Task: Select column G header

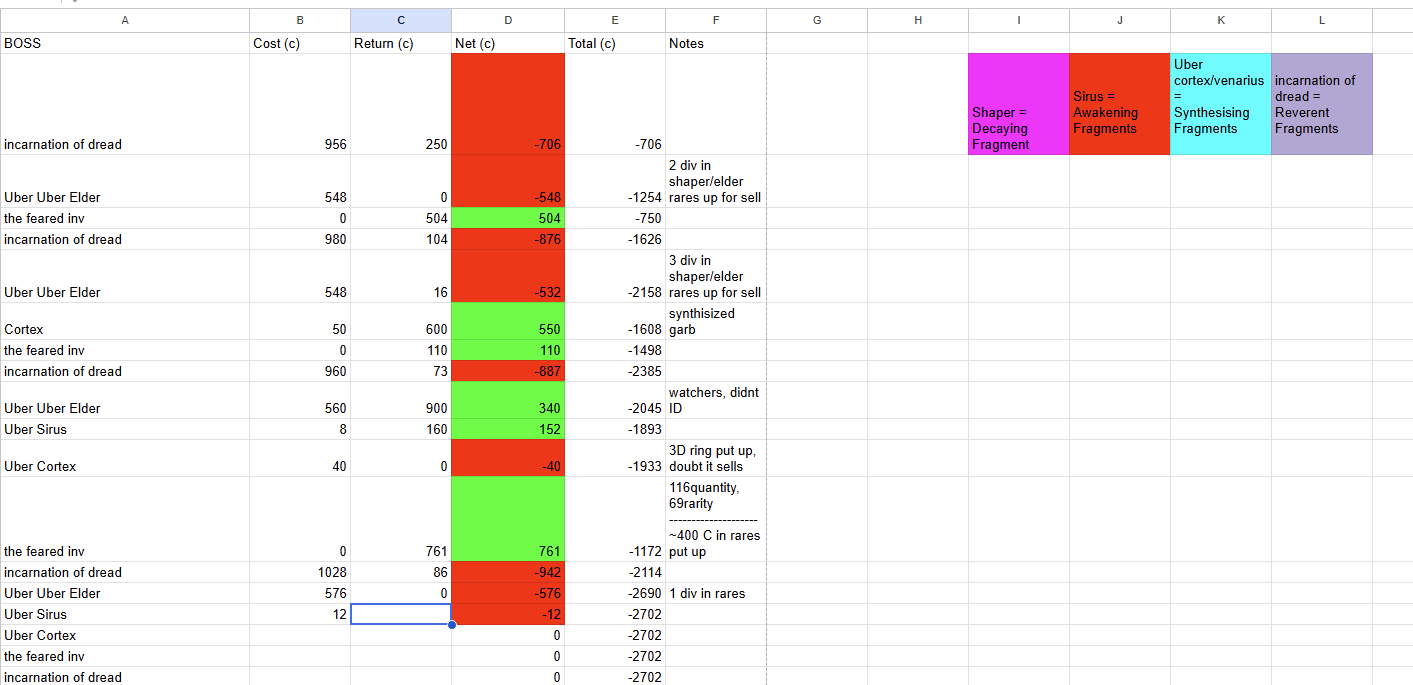Action: tap(817, 20)
